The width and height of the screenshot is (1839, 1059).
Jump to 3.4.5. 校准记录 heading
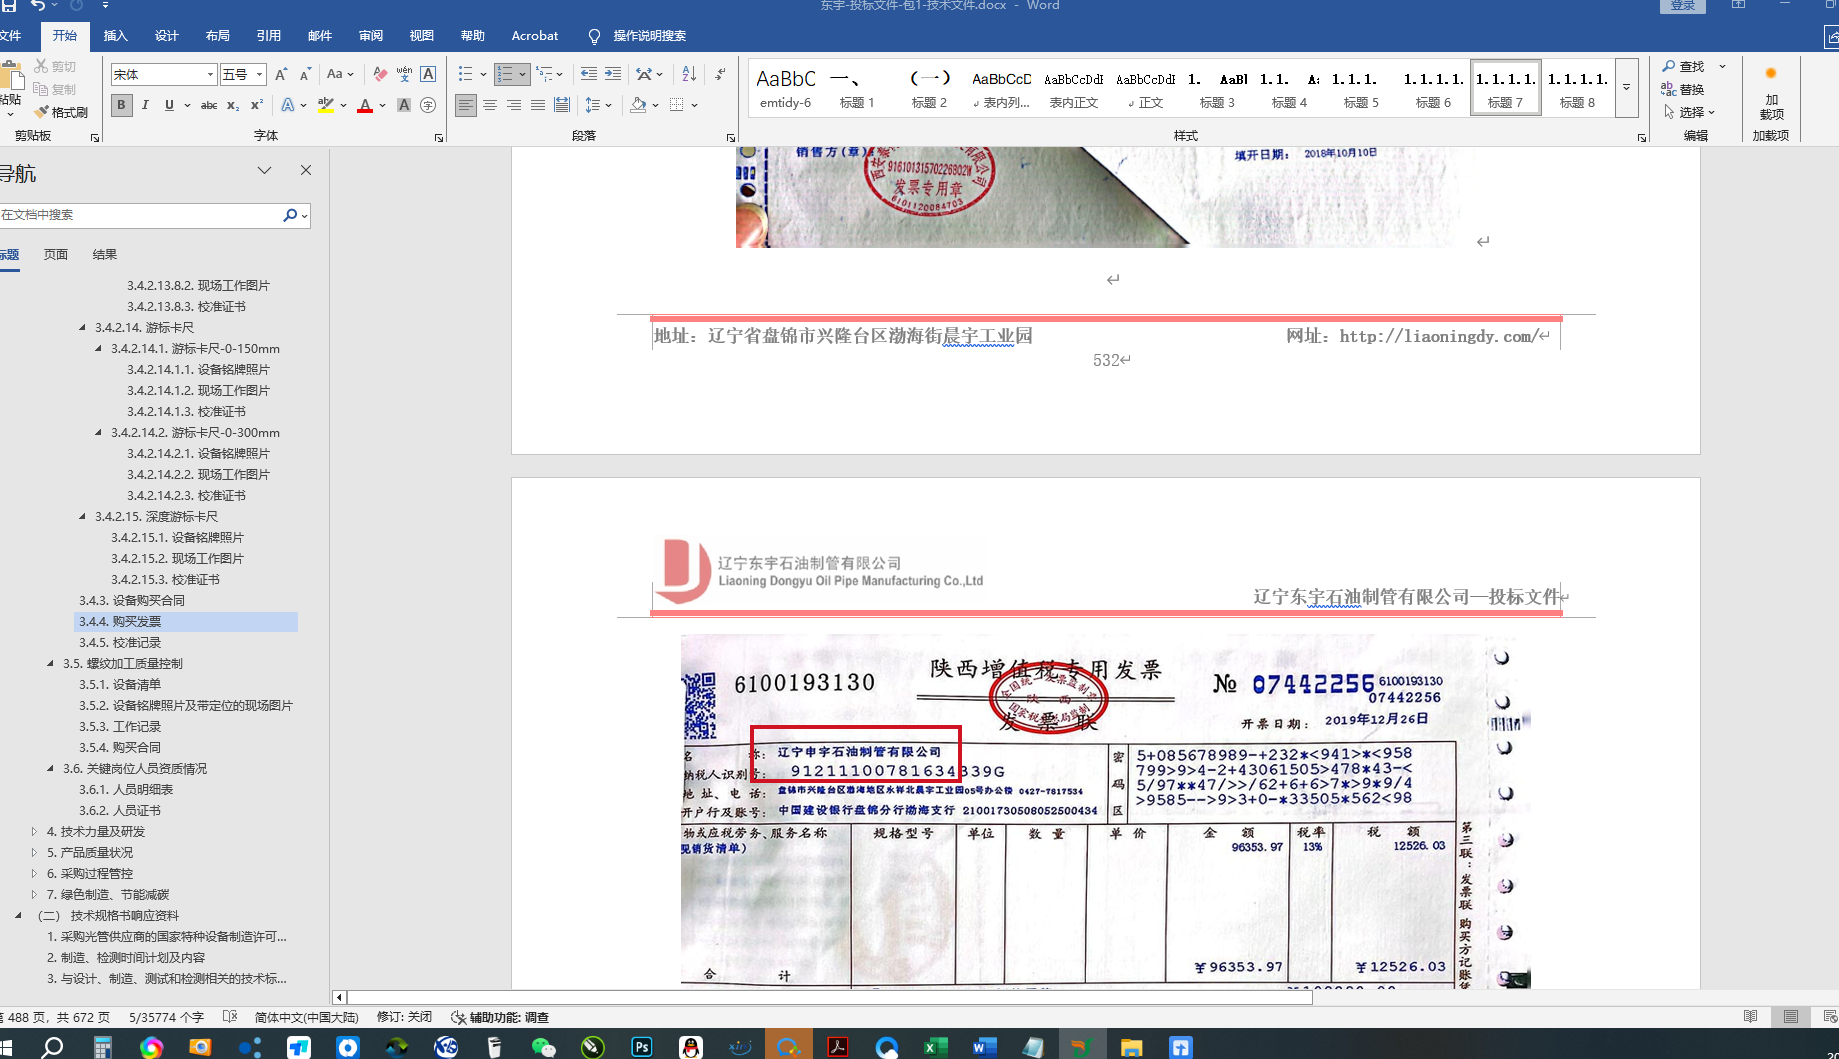(x=120, y=643)
